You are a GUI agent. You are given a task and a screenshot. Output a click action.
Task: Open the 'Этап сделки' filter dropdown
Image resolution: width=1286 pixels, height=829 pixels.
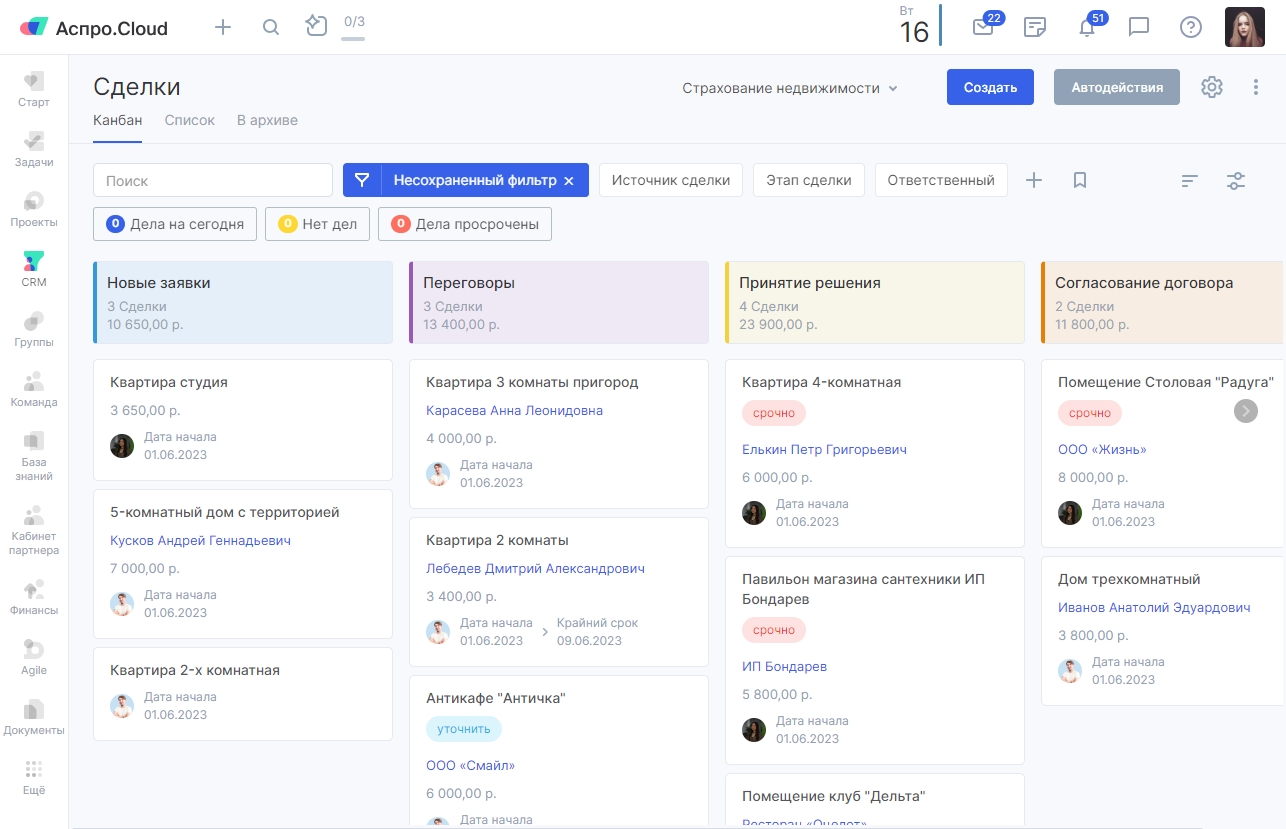point(808,180)
